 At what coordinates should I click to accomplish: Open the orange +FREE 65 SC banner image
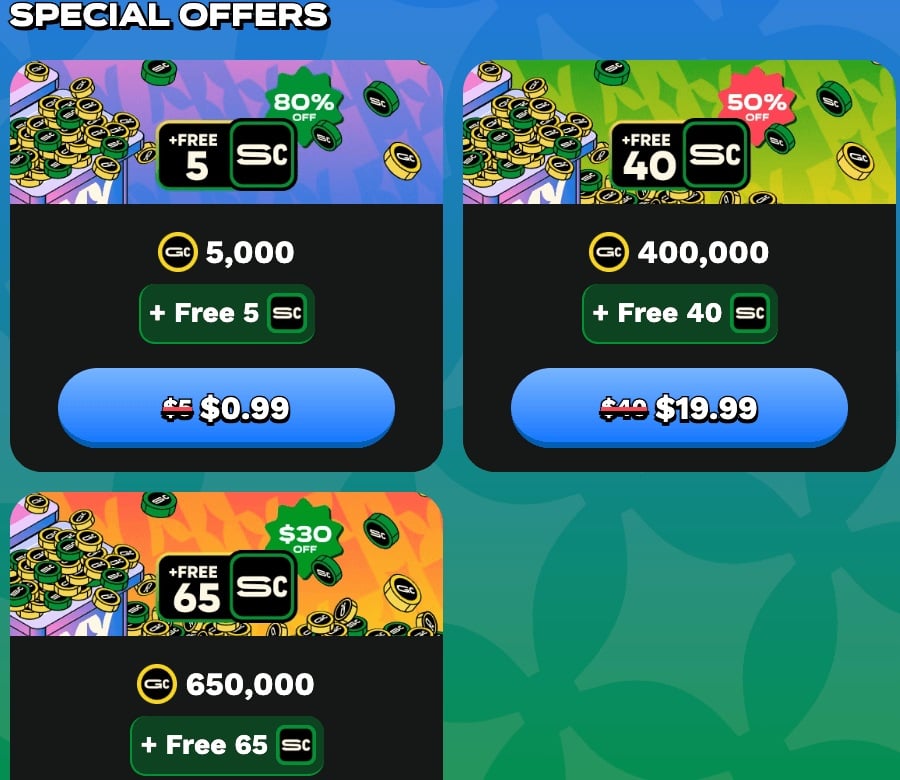[226, 564]
